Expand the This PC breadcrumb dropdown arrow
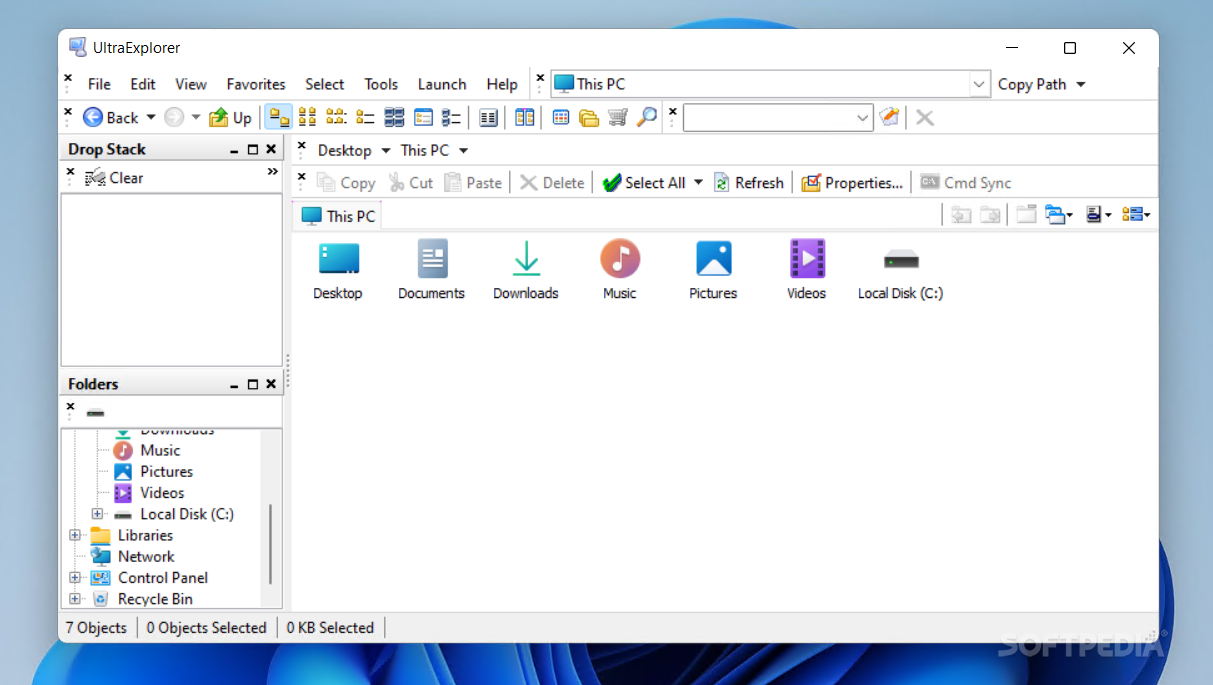 [x=463, y=150]
